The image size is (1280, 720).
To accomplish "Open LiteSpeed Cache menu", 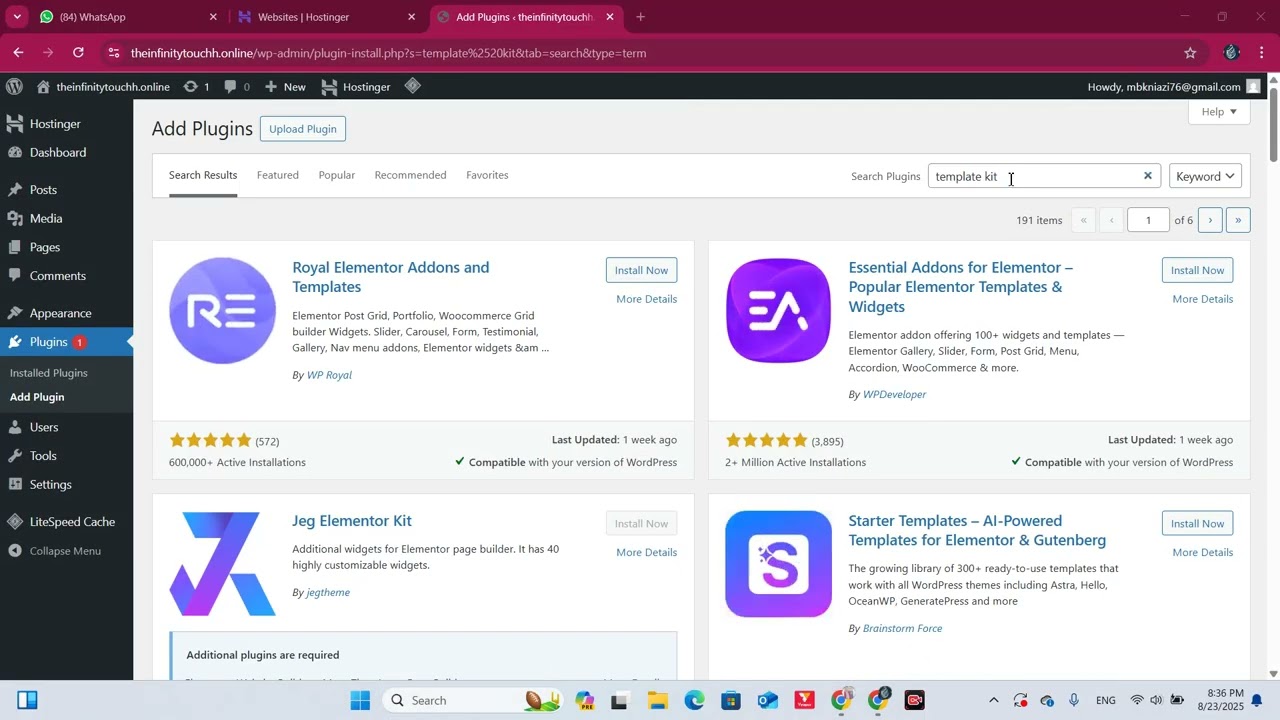I will 66,522.
